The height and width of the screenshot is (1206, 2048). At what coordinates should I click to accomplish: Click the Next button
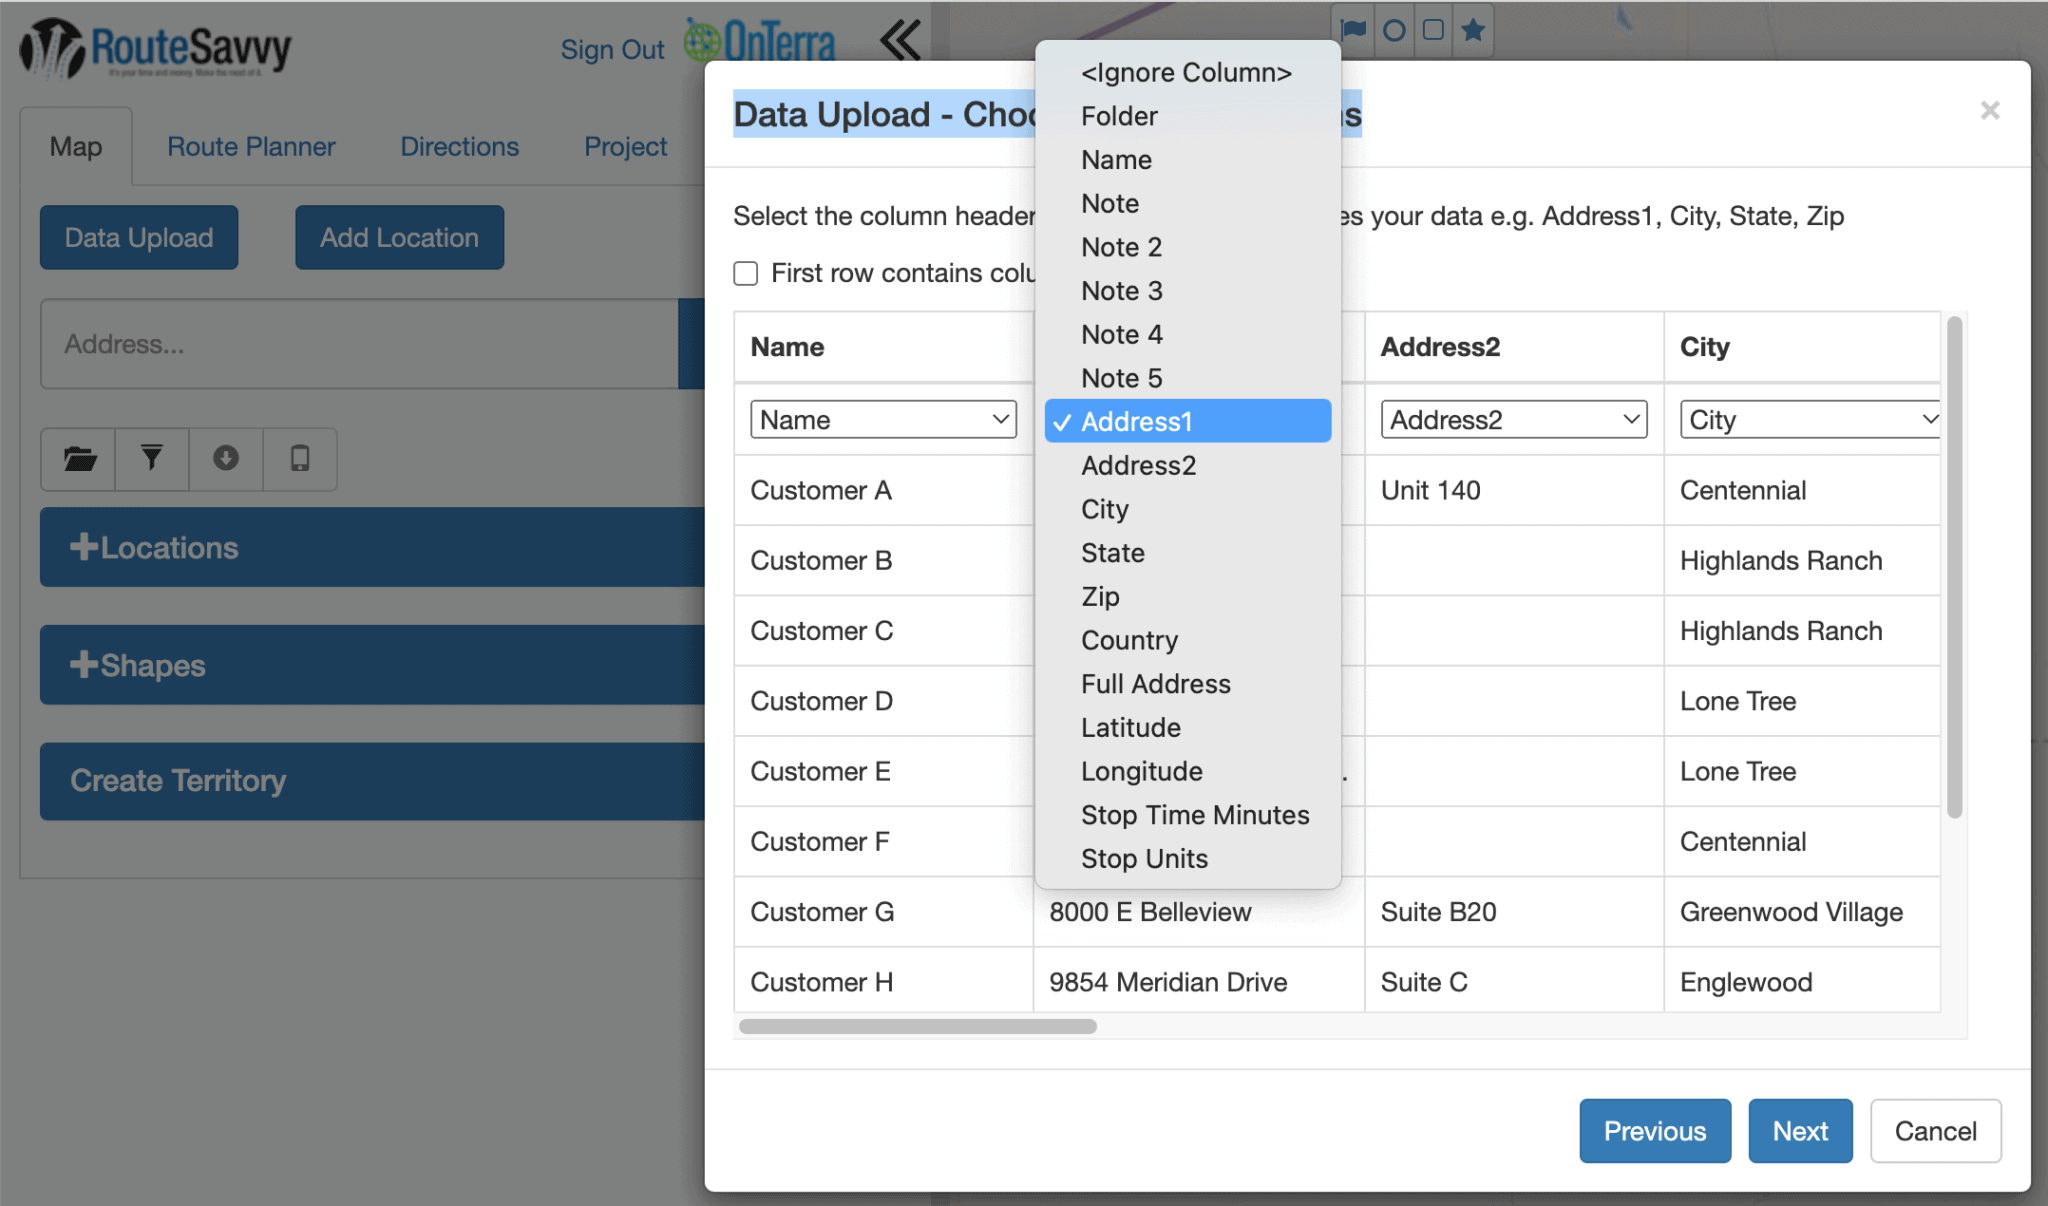click(x=1800, y=1131)
